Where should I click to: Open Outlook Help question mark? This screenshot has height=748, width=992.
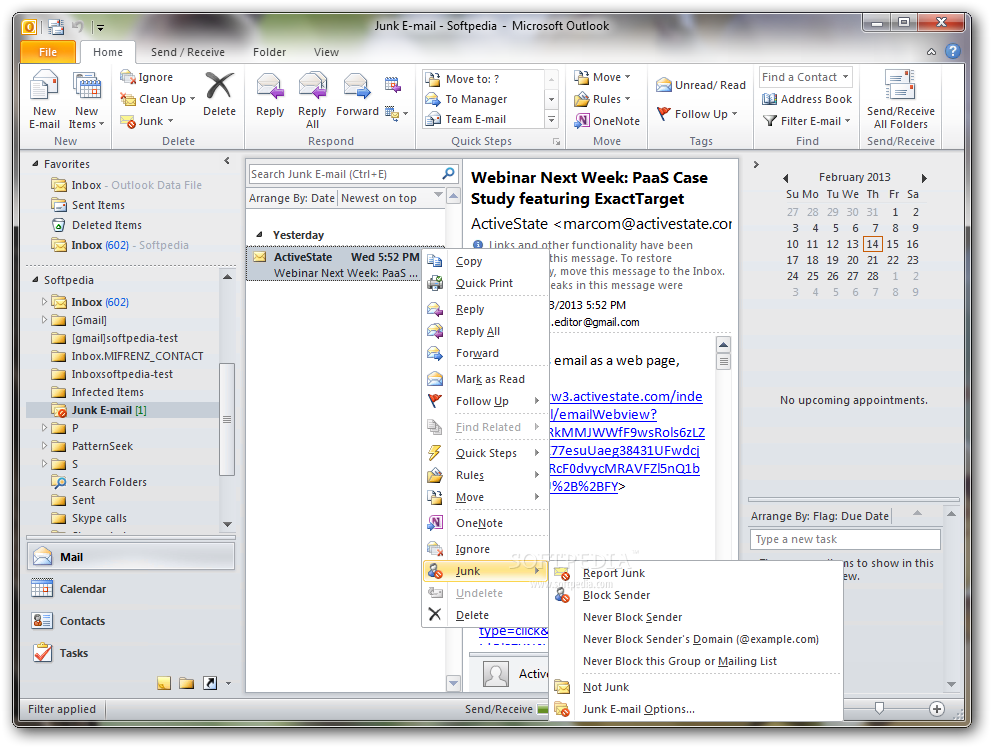(953, 51)
